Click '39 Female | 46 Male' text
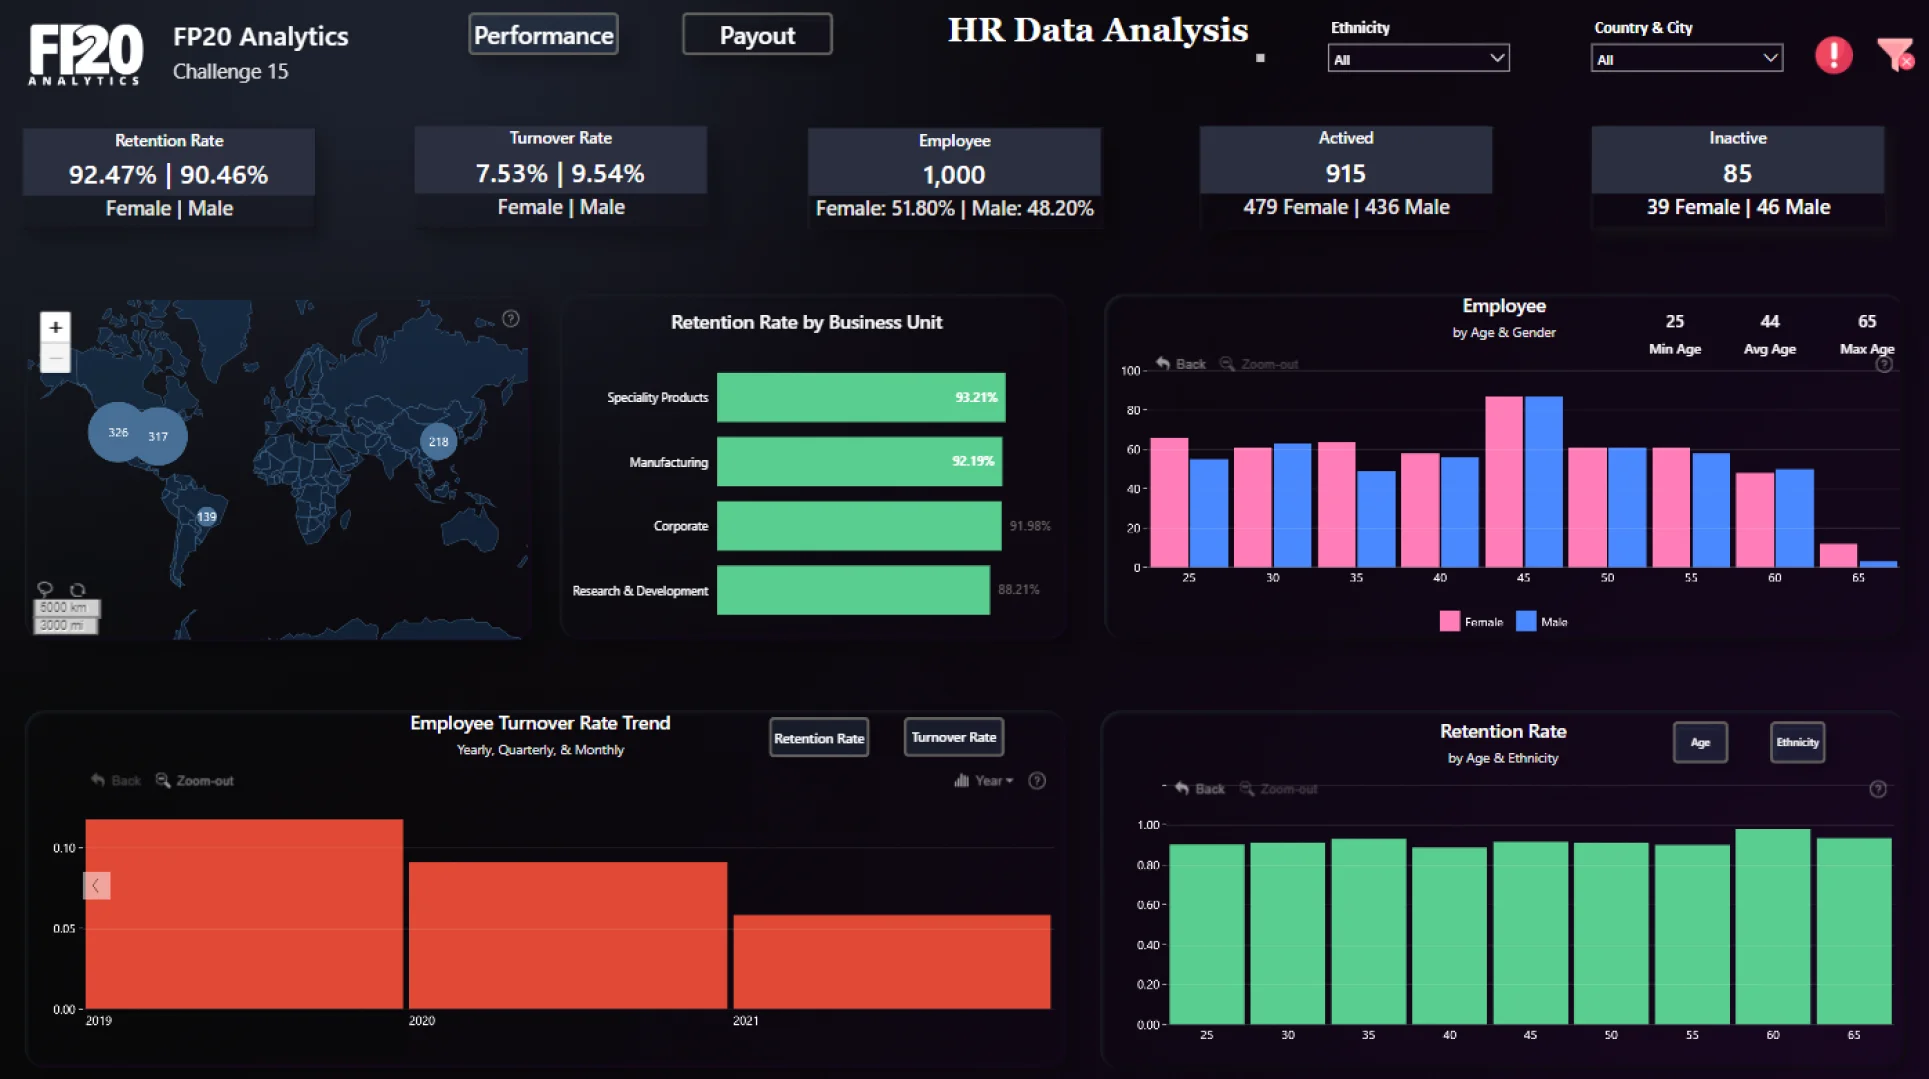Screen dimensions: 1929x1079 1738,207
